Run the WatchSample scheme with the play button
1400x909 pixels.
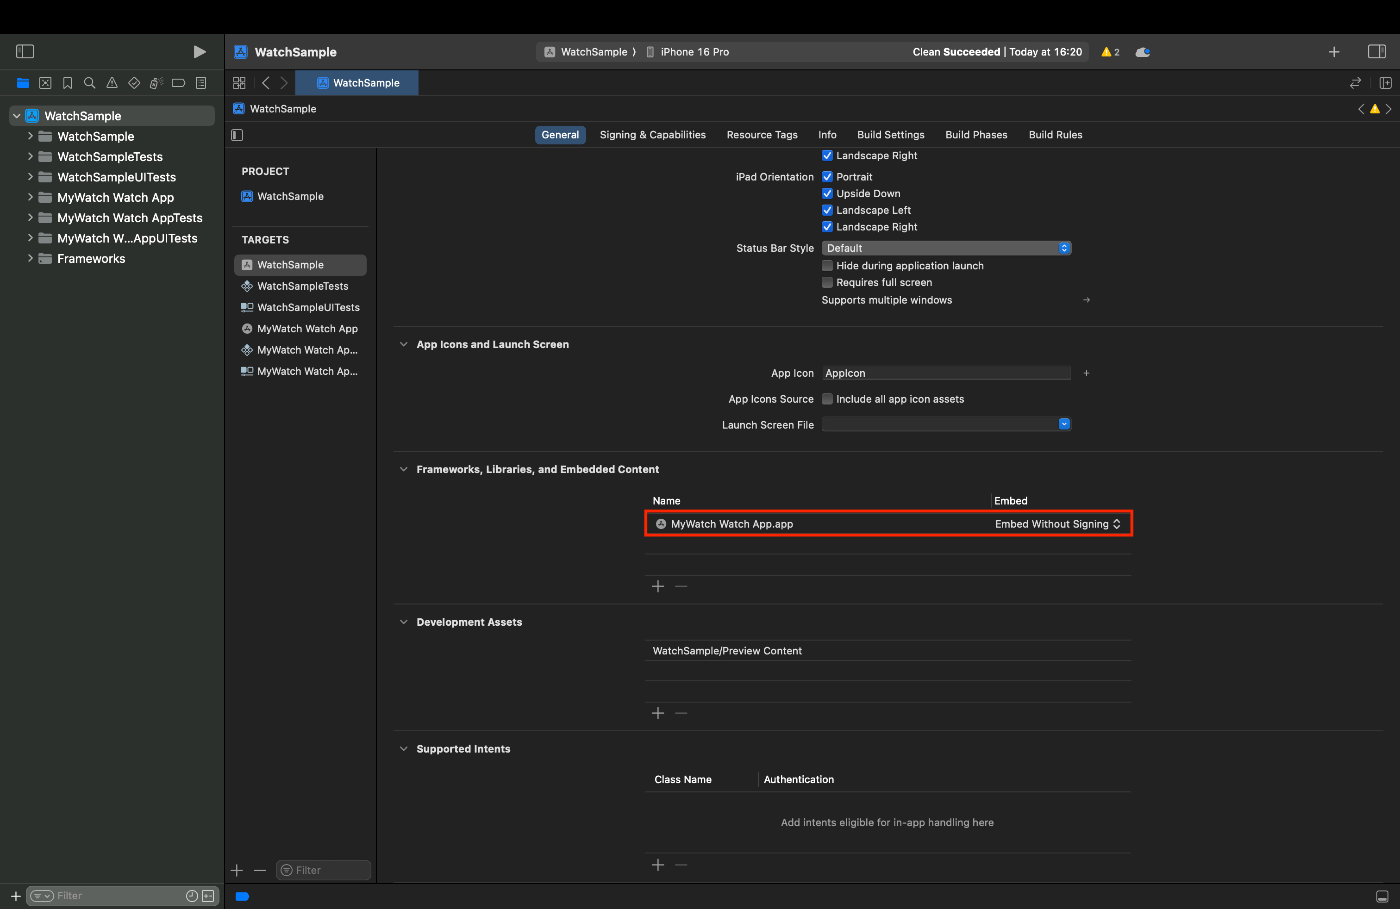[x=199, y=51]
